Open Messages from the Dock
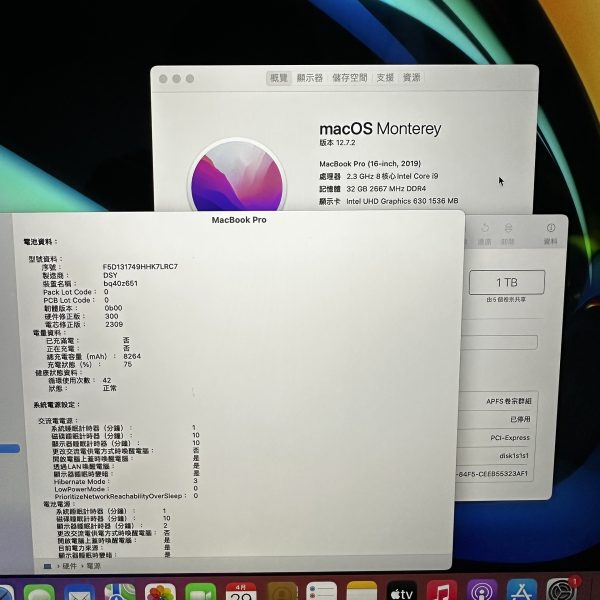 coord(39,592)
